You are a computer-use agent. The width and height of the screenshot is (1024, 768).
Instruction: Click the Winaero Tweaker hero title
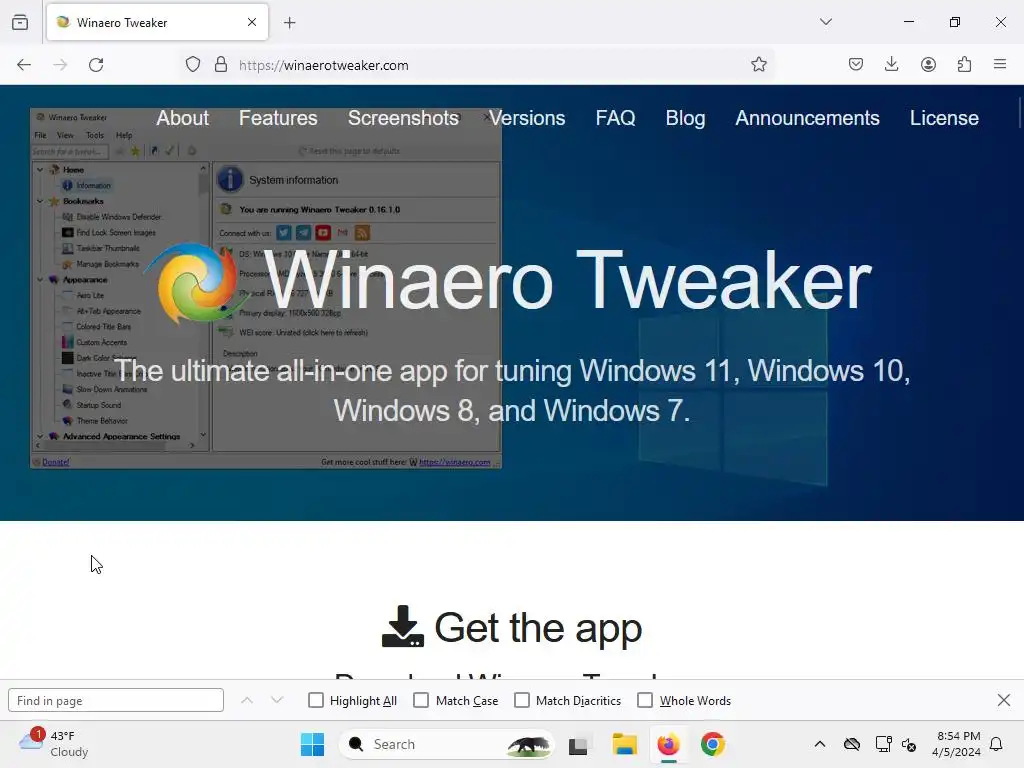568,281
